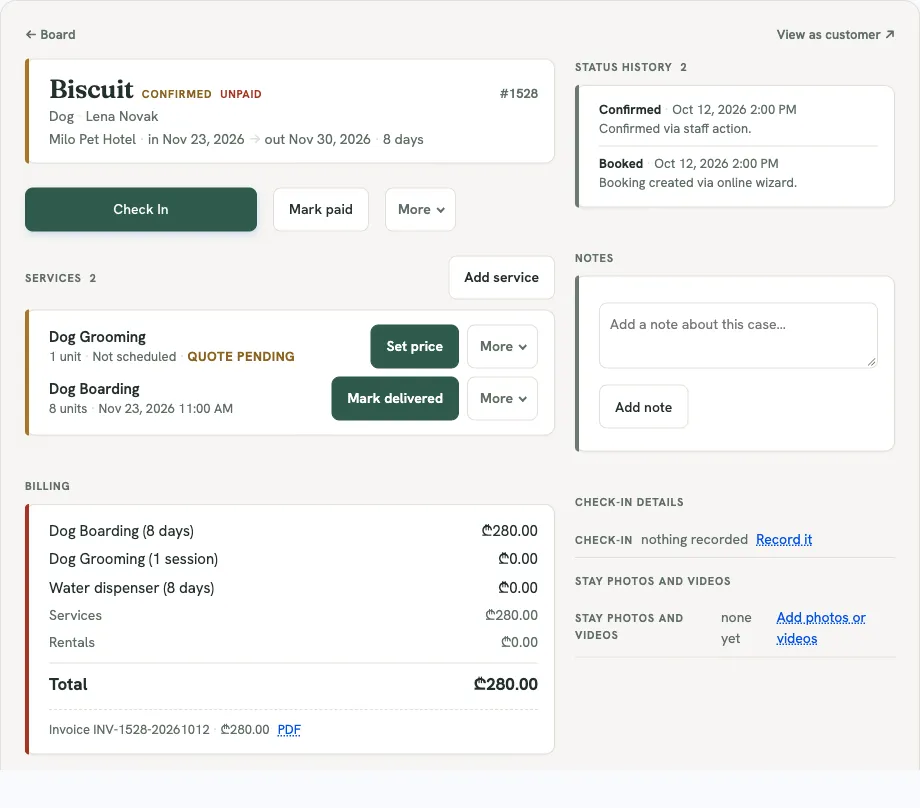Click the Services subtotal row
The width and height of the screenshot is (920, 808).
tap(293, 615)
